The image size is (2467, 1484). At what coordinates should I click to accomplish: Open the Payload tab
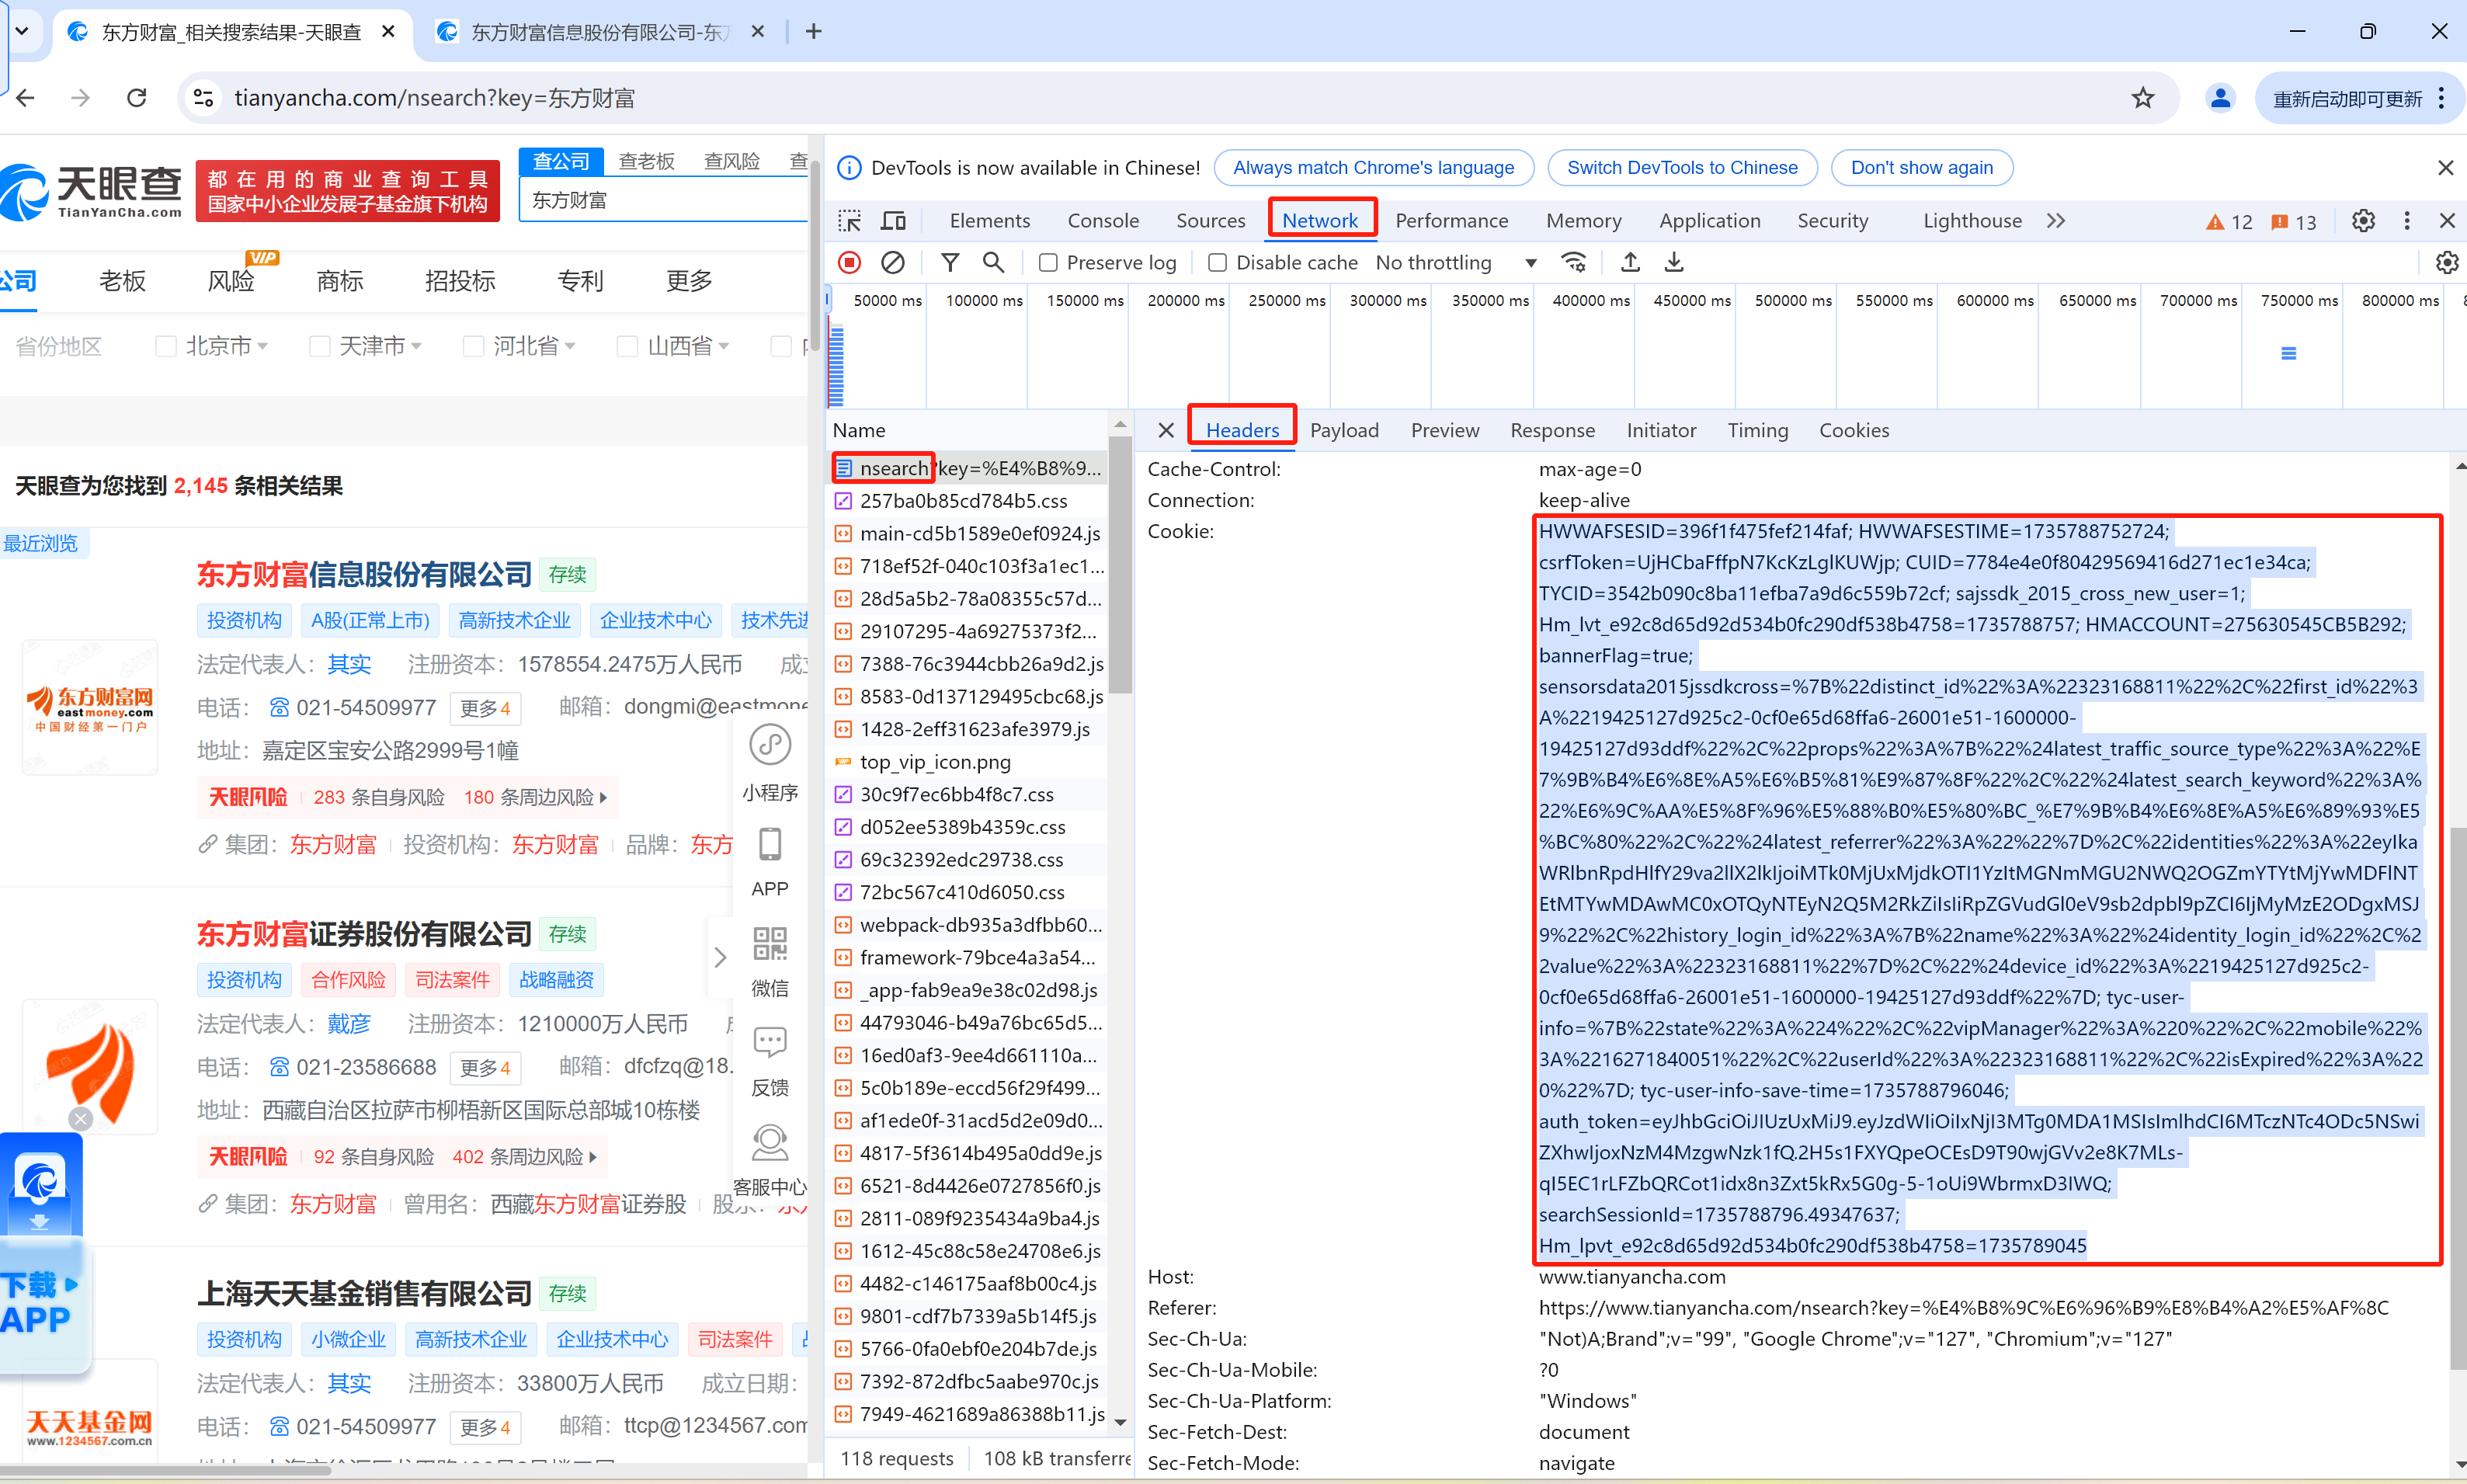(1344, 431)
